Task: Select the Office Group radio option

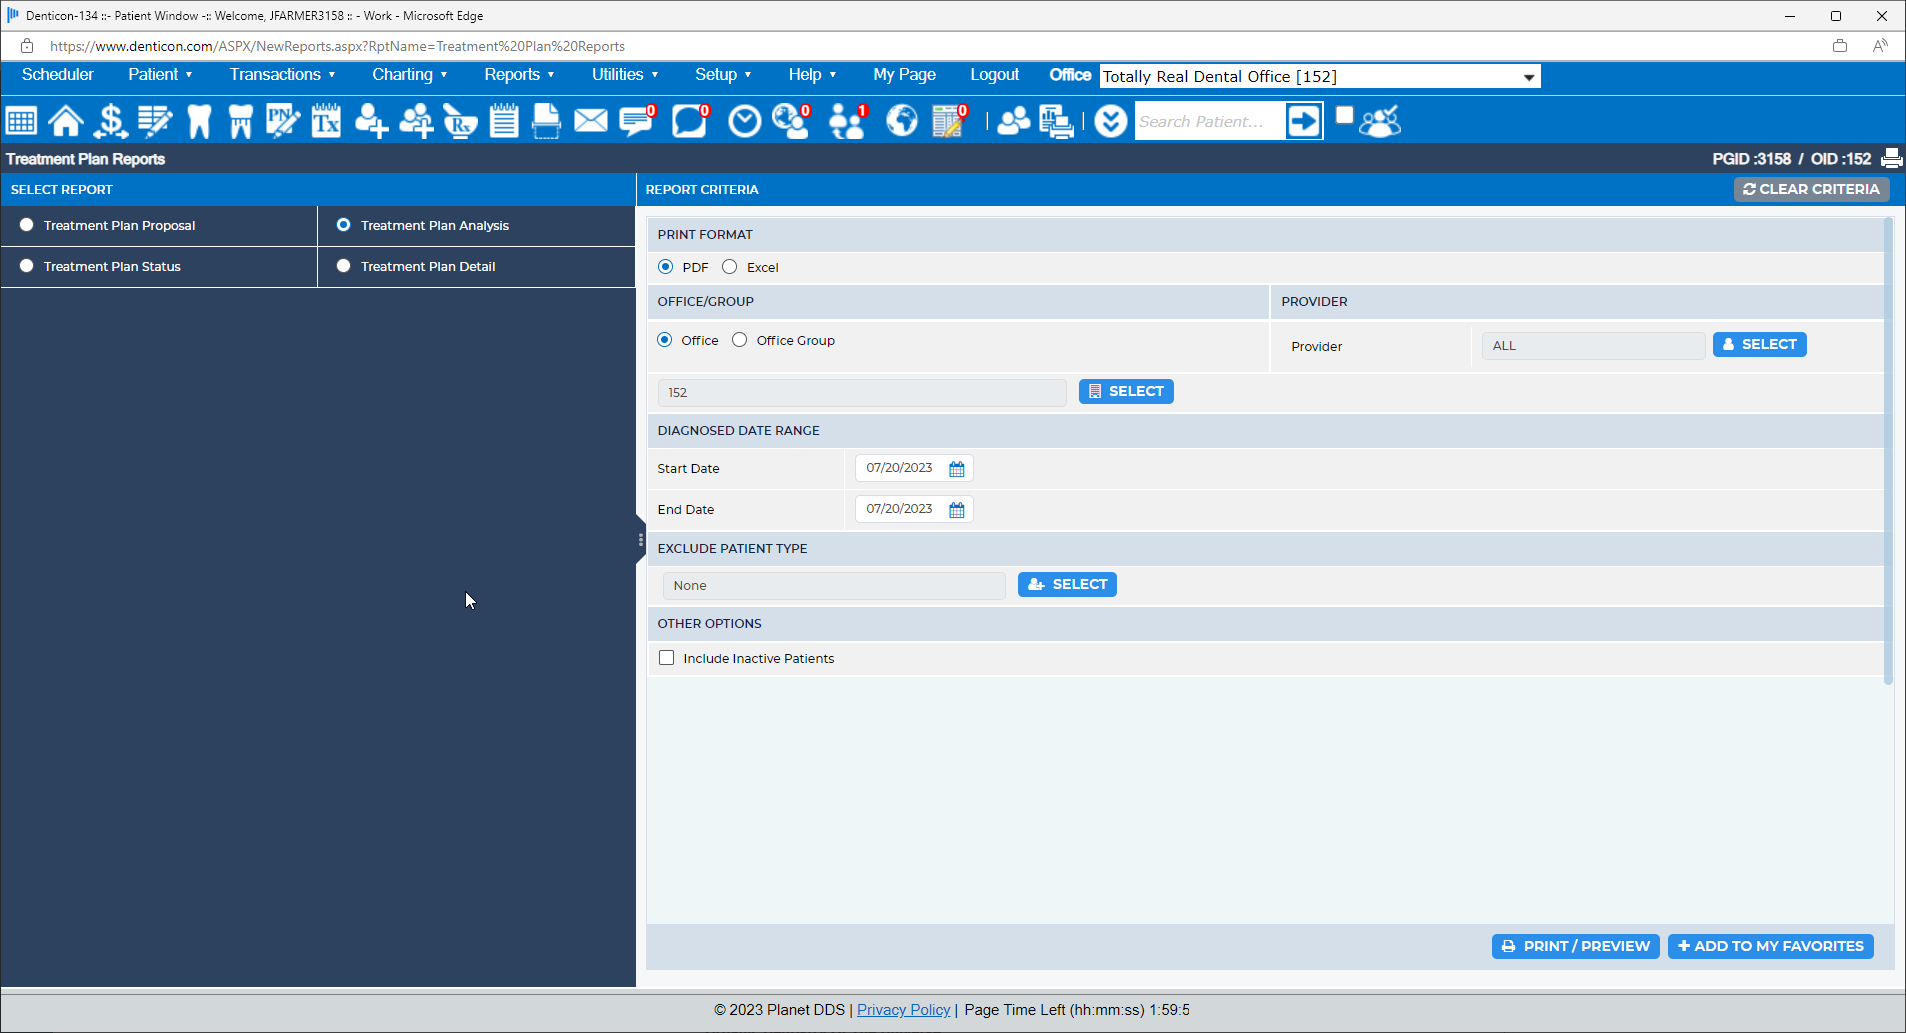Action: [x=740, y=340]
